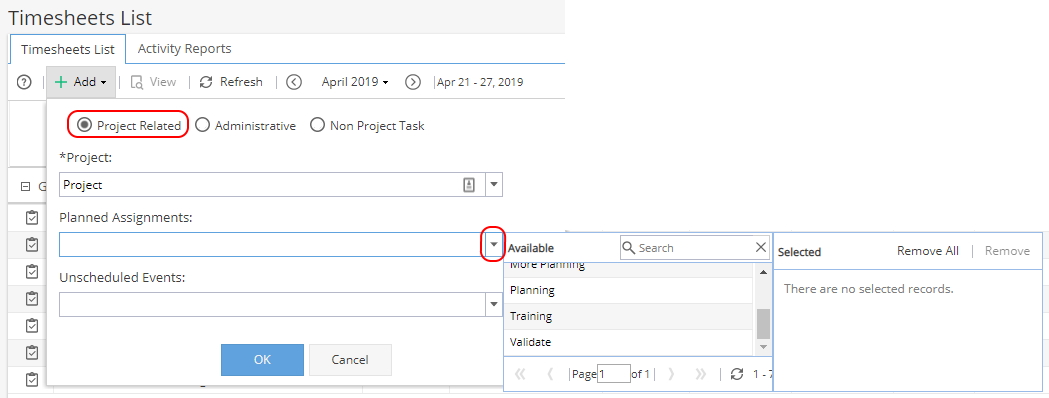Click the search magnifier icon
Screen dimensions: 1049x398
click(x=628, y=247)
